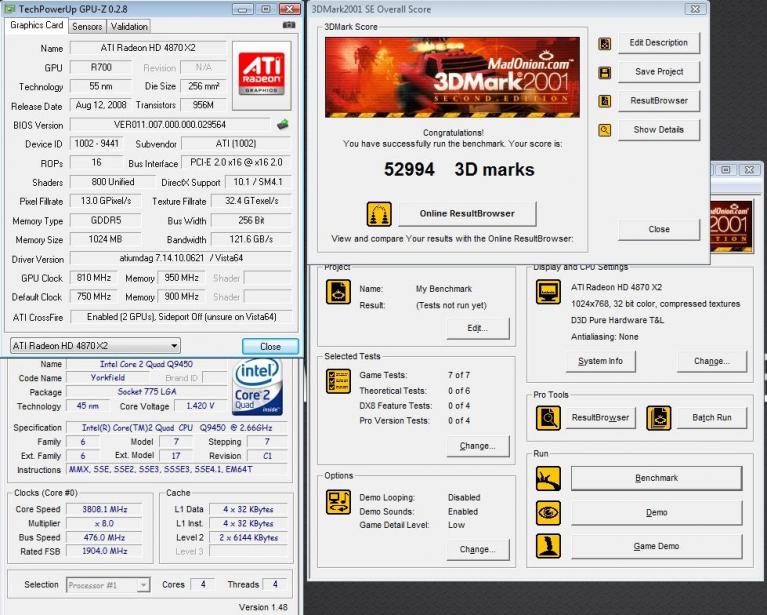Click the Core Voltage 1.420 V value

[200, 406]
